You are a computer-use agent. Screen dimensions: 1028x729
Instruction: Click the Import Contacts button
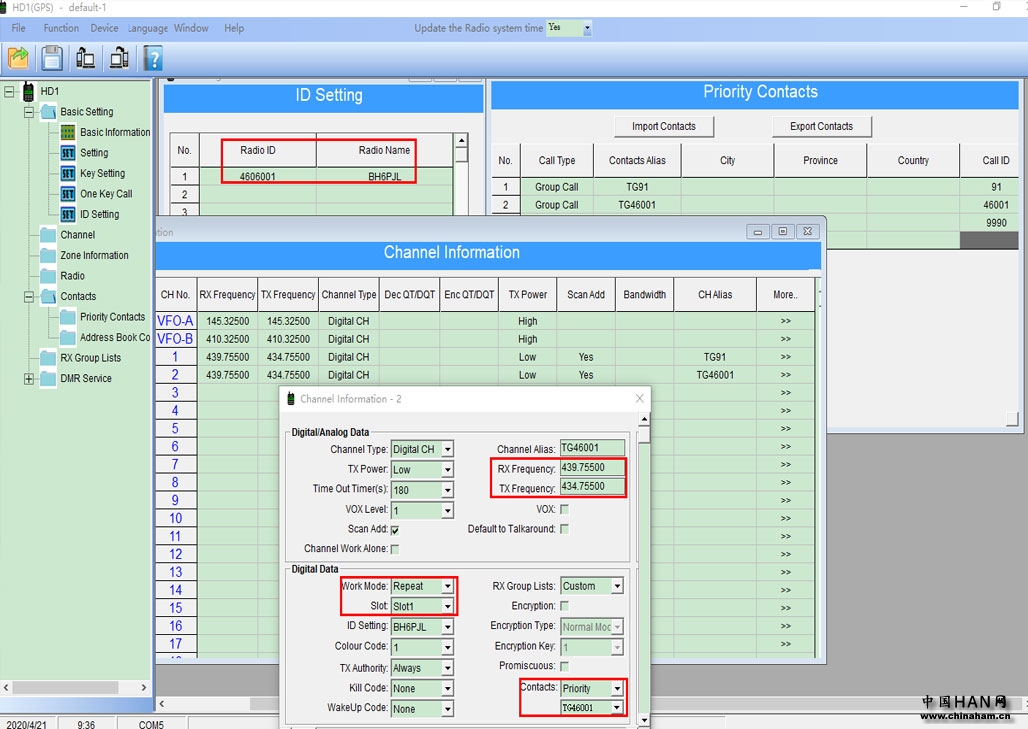tap(664, 126)
